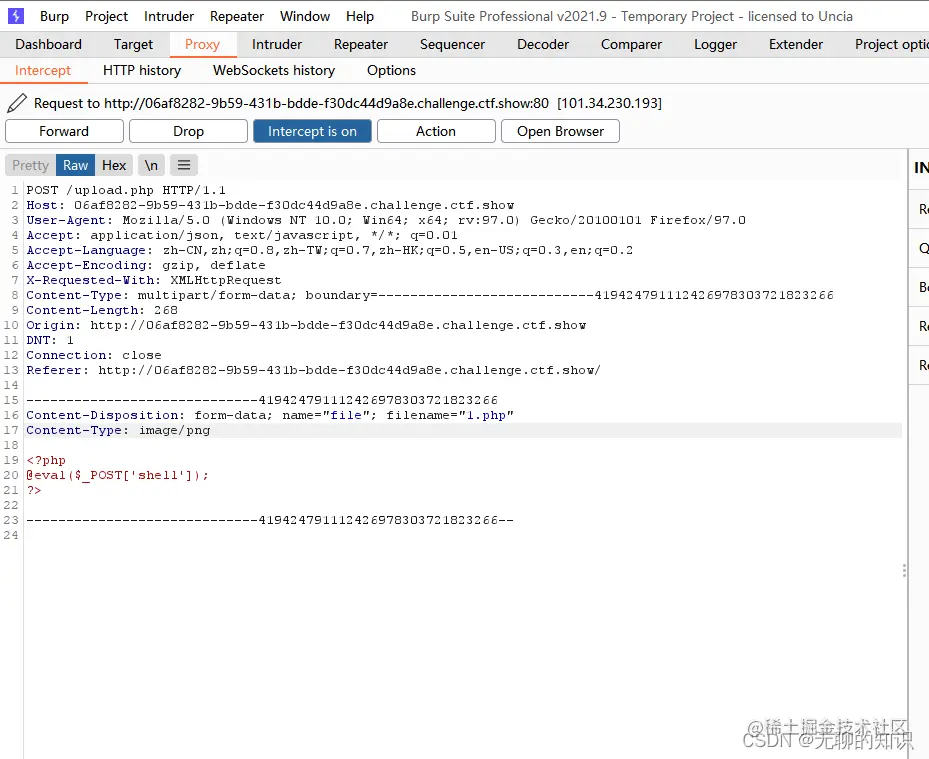Click the Content-Type: image/png line
The height and width of the screenshot is (759, 929).
pos(118,430)
